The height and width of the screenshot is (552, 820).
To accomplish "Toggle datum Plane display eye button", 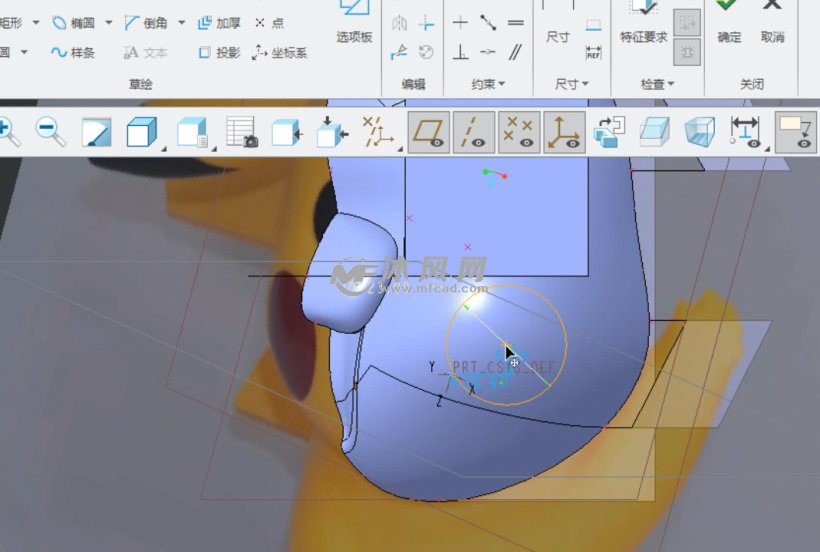I will click(429, 132).
